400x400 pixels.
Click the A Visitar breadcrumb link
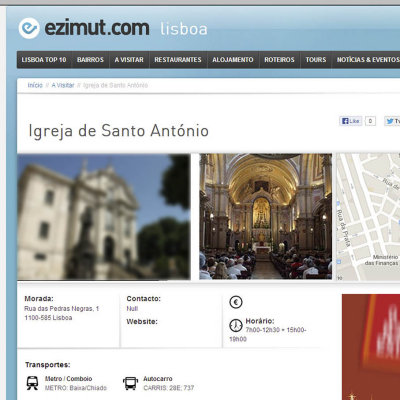(63, 85)
